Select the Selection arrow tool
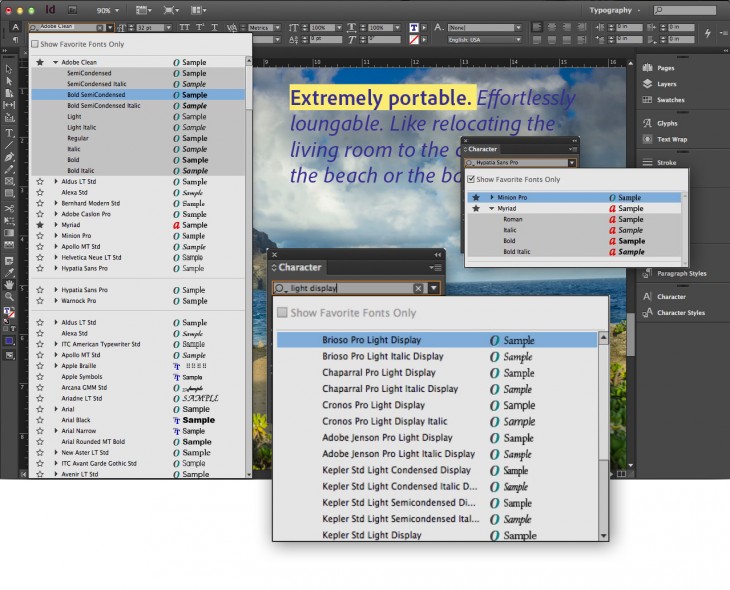 (9, 69)
